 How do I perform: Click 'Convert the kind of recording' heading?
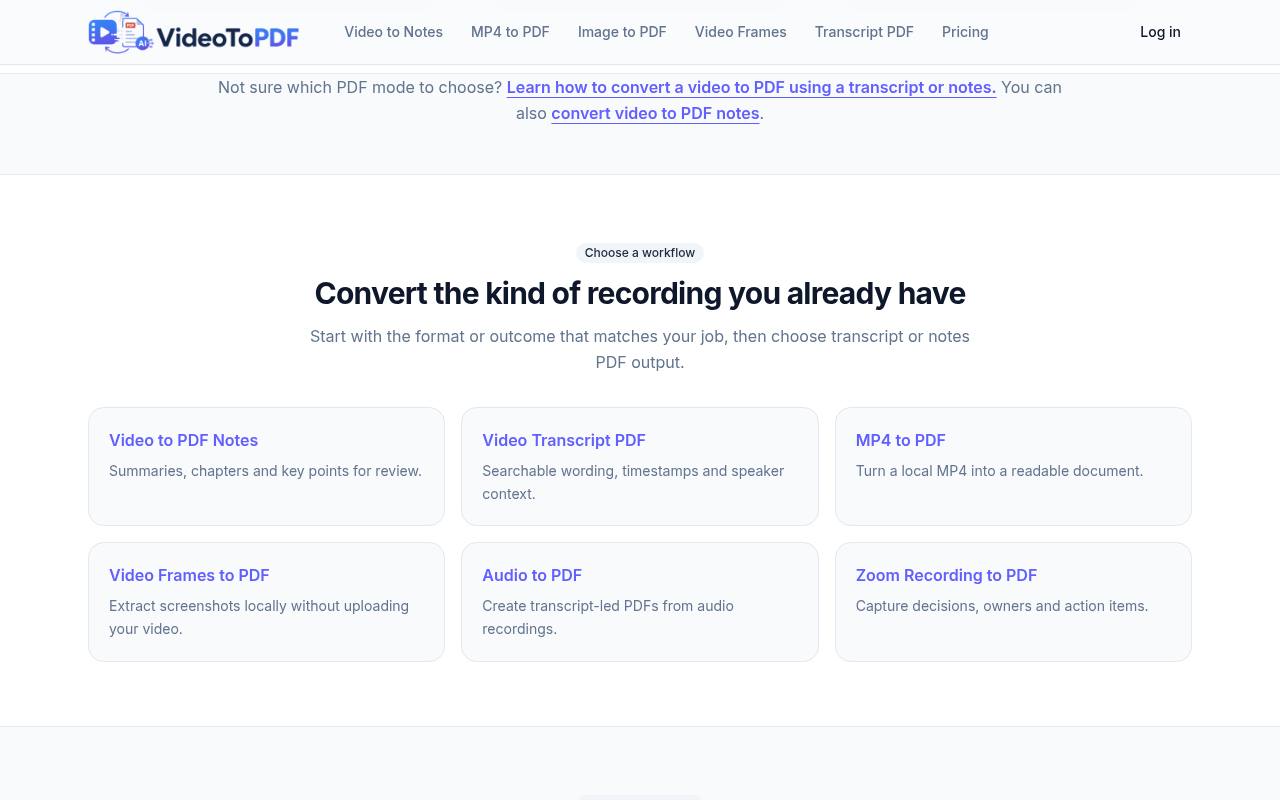click(x=640, y=293)
